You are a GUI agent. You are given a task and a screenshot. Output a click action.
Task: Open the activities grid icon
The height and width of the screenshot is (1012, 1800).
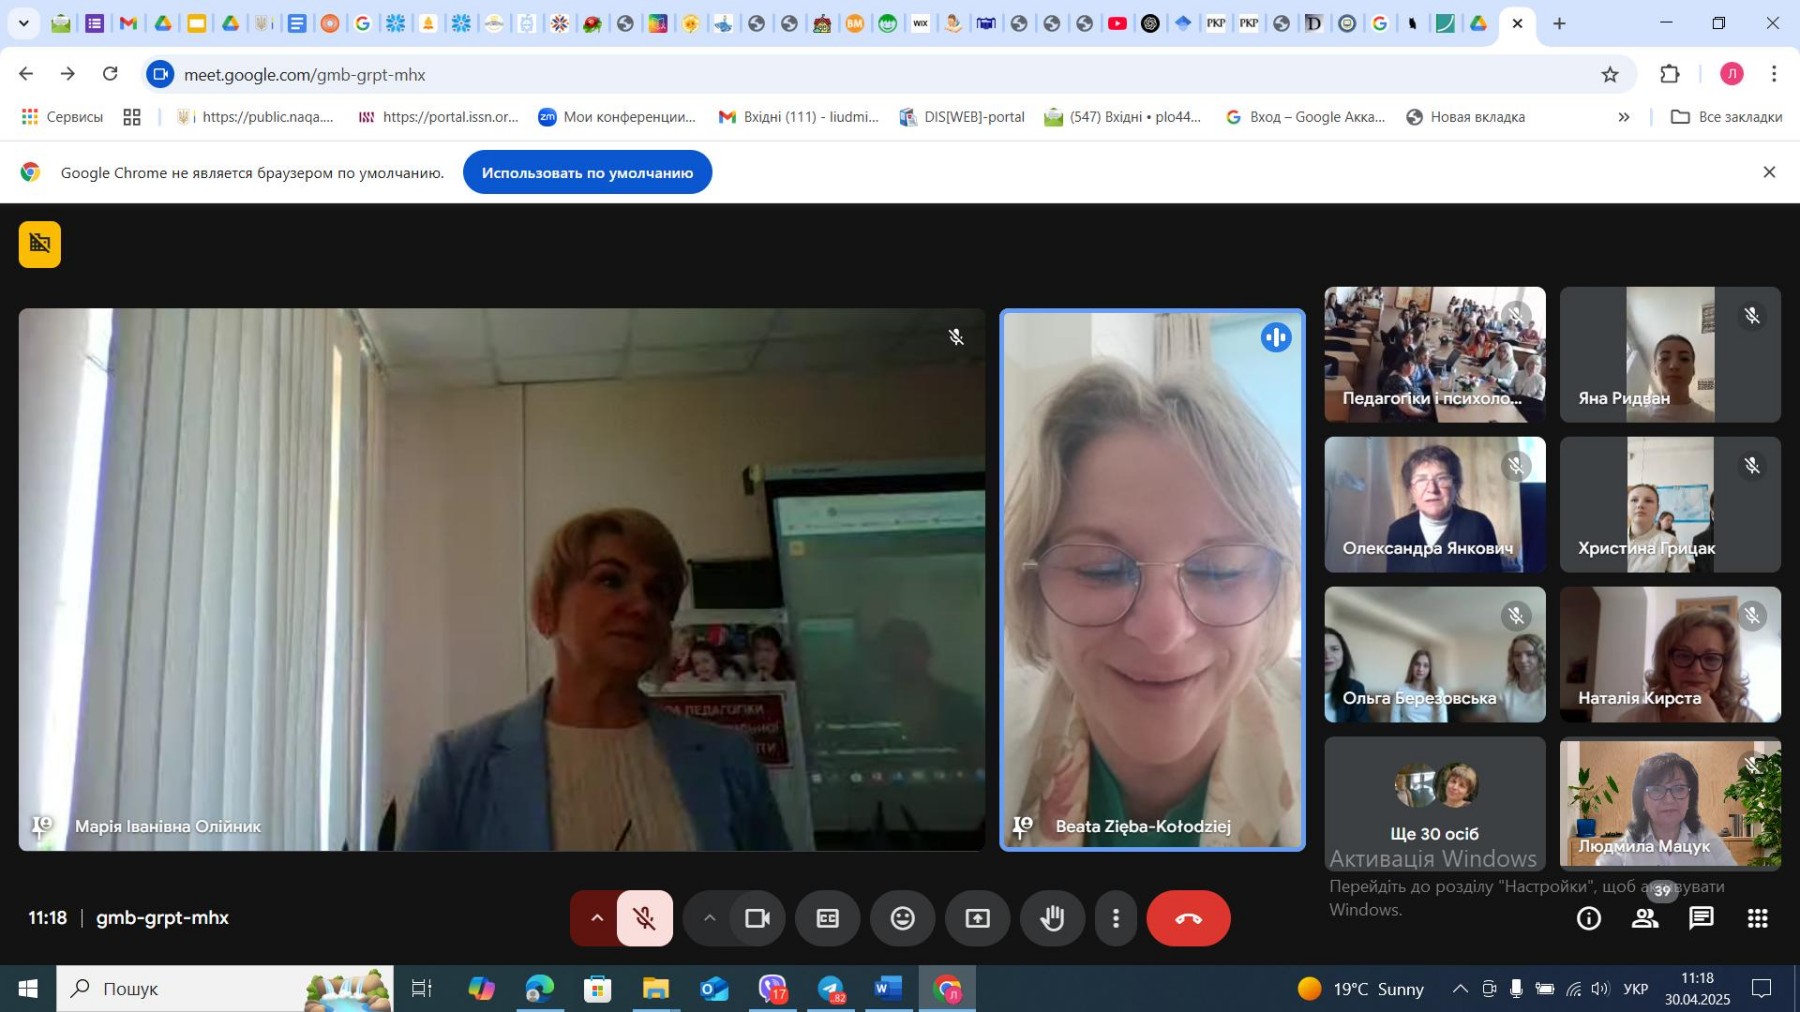pyautogui.click(x=1757, y=918)
